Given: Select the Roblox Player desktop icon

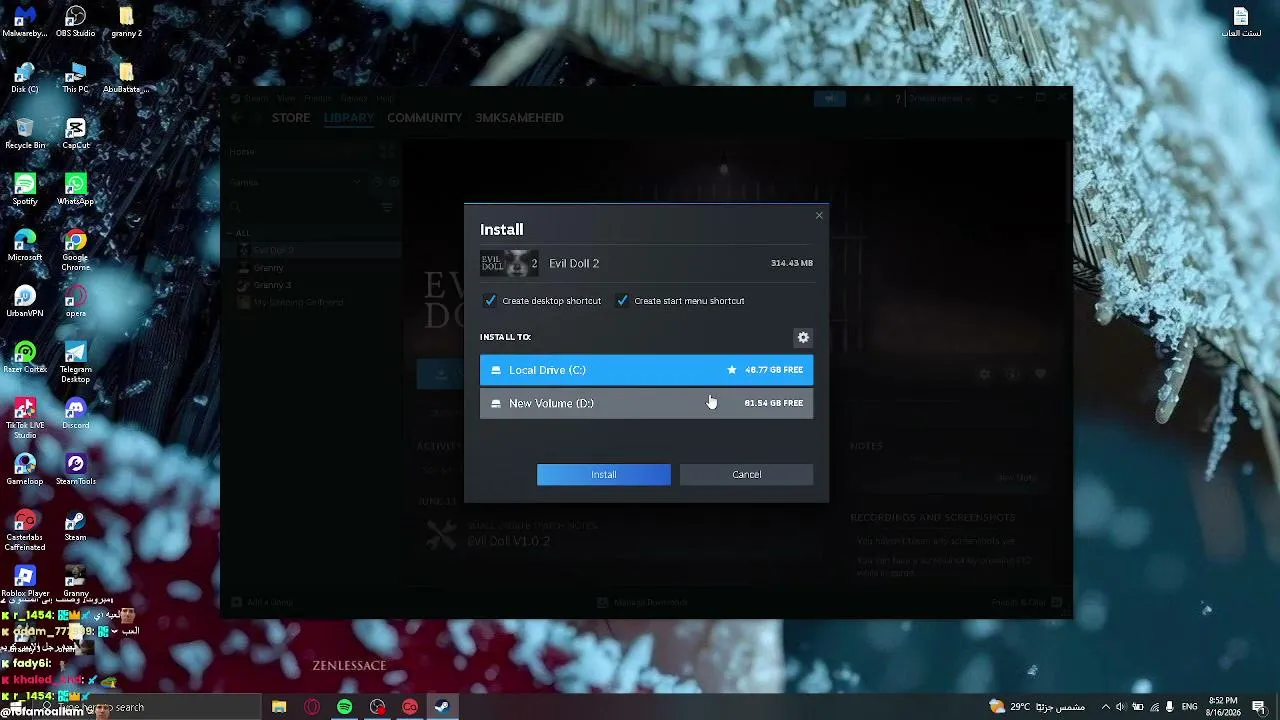Looking at the screenshot, I should pyautogui.click(x=25, y=582).
